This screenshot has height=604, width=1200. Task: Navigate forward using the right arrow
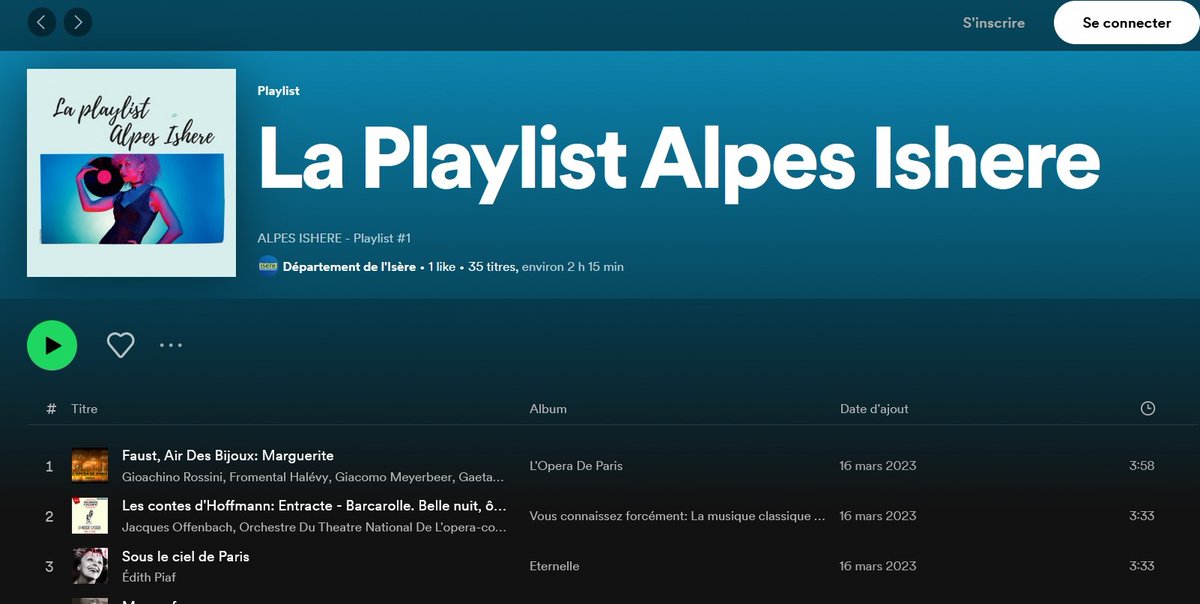77,21
